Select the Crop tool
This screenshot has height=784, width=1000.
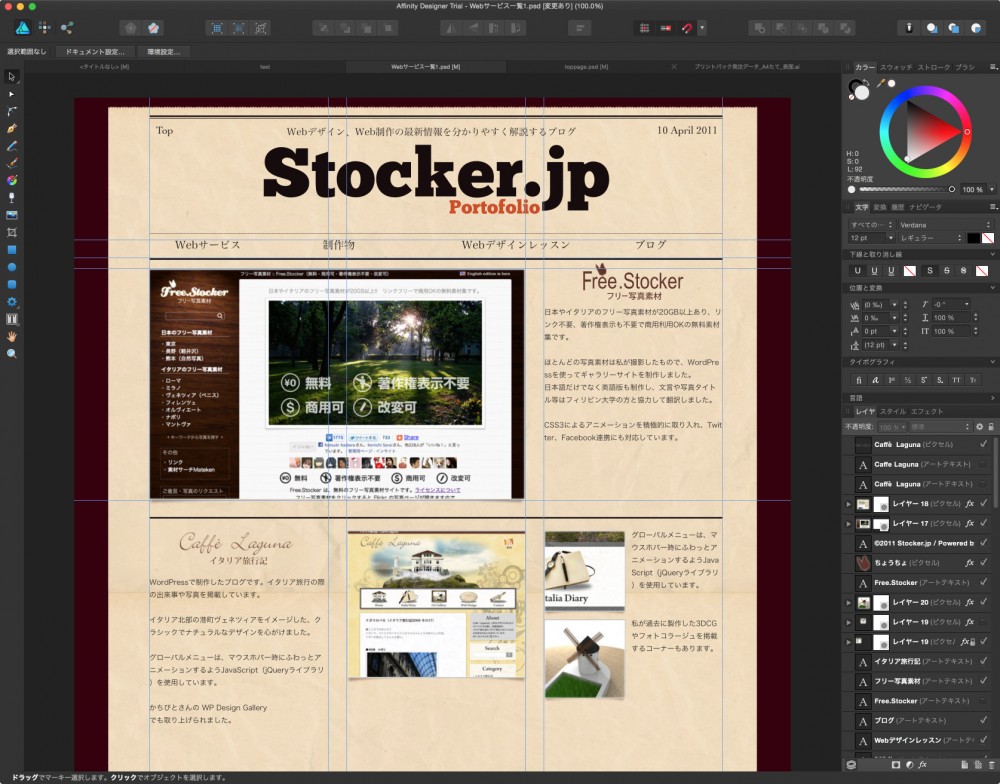[12, 231]
